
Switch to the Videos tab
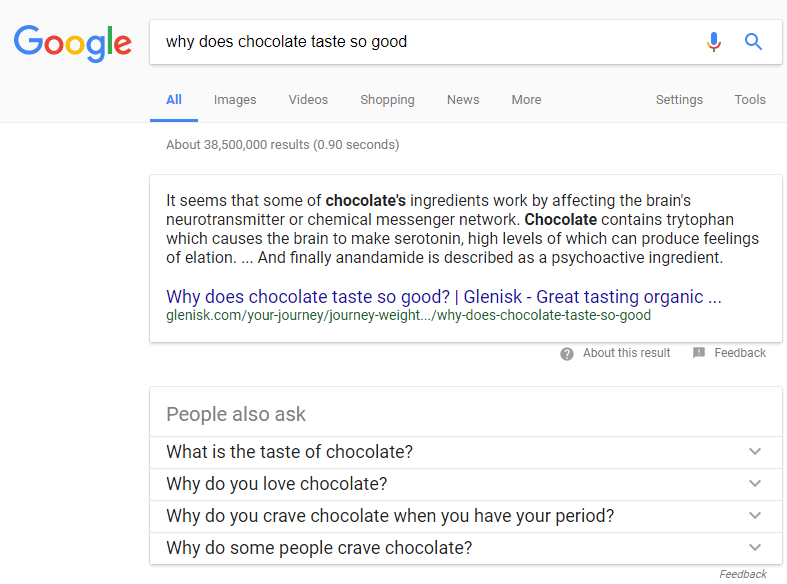click(x=308, y=100)
